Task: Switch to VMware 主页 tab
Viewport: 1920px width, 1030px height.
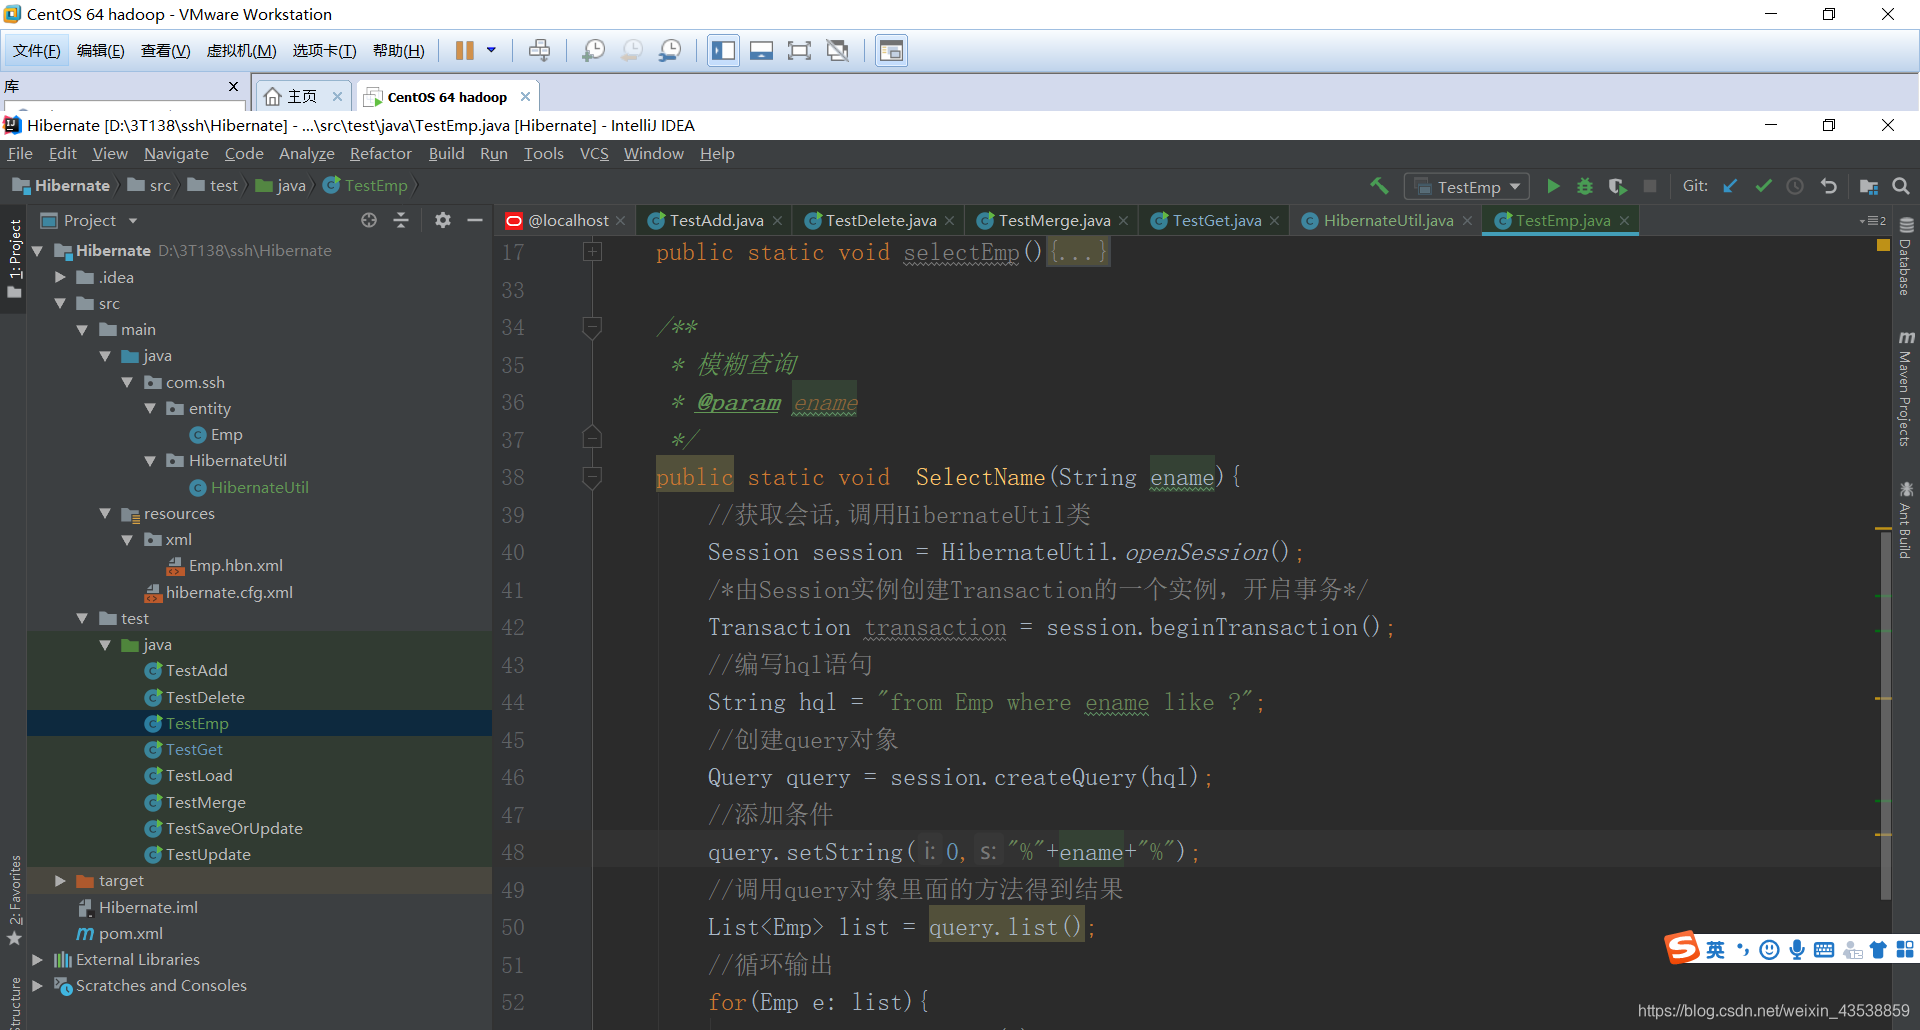Action: coord(301,96)
